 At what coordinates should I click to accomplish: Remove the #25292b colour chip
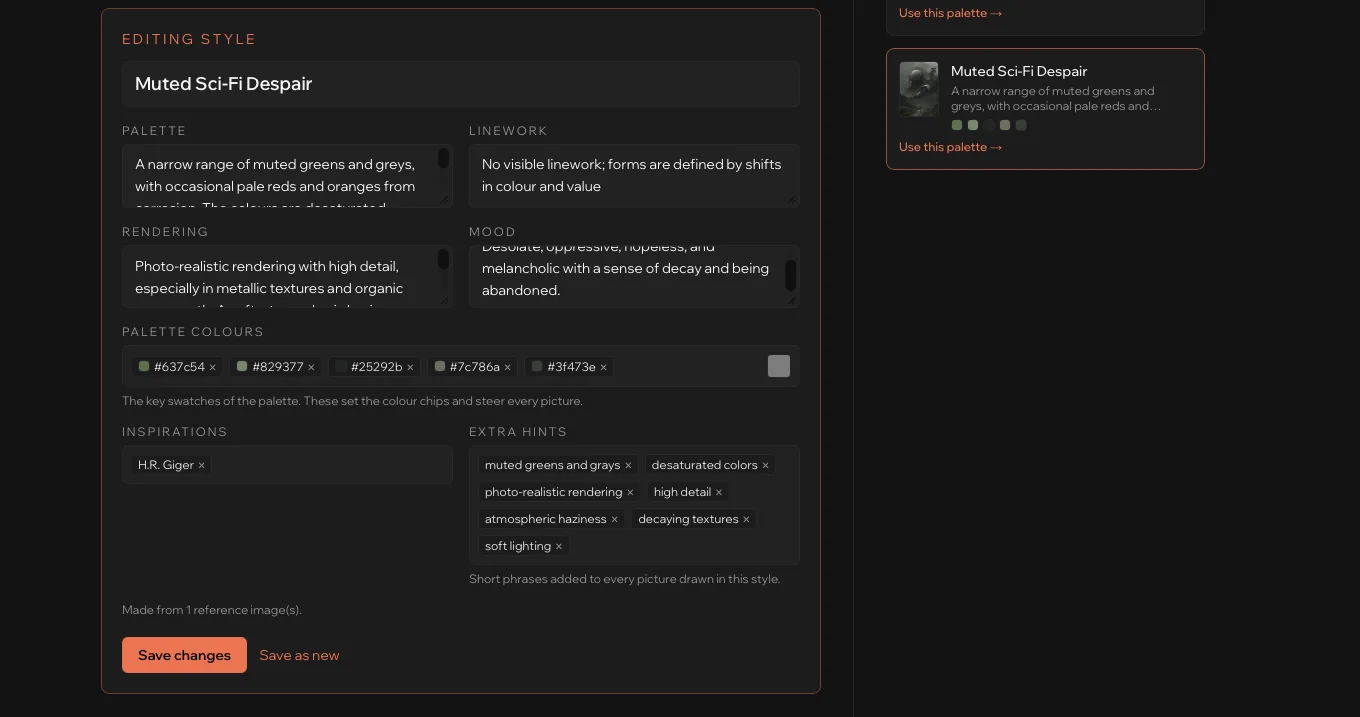(x=410, y=368)
